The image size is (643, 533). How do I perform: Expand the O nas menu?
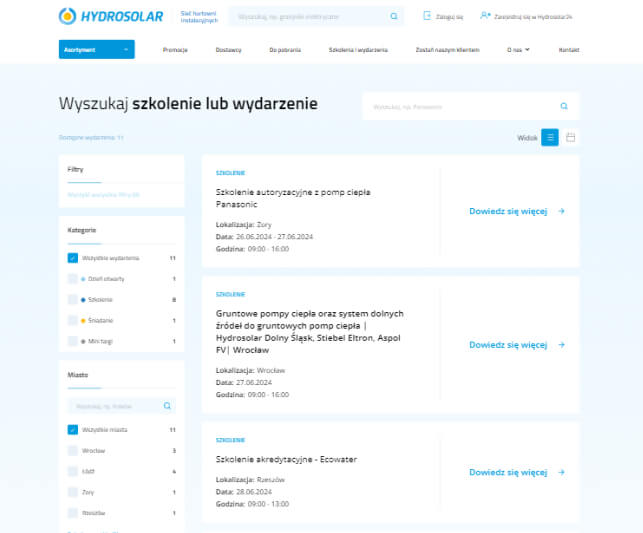[518, 50]
